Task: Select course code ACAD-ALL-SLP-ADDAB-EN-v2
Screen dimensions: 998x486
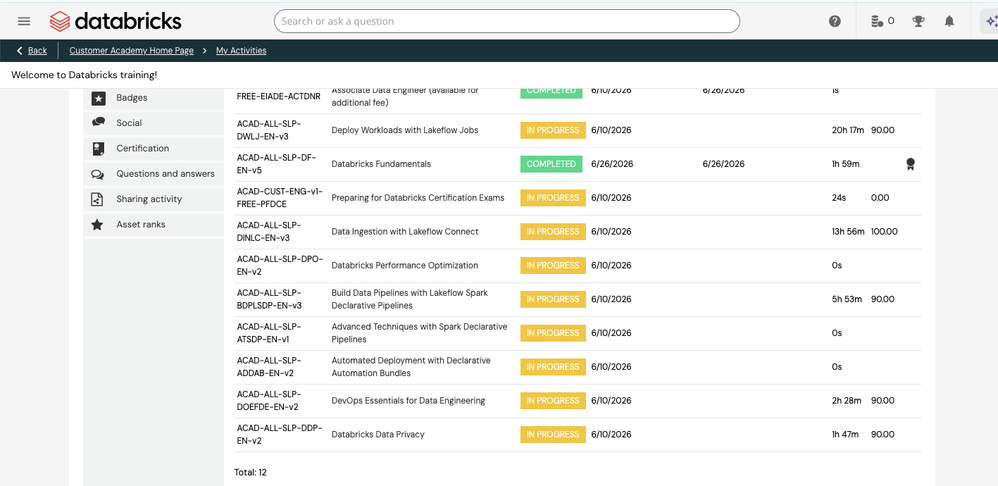Action: pyautogui.click(x=269, y=366)
